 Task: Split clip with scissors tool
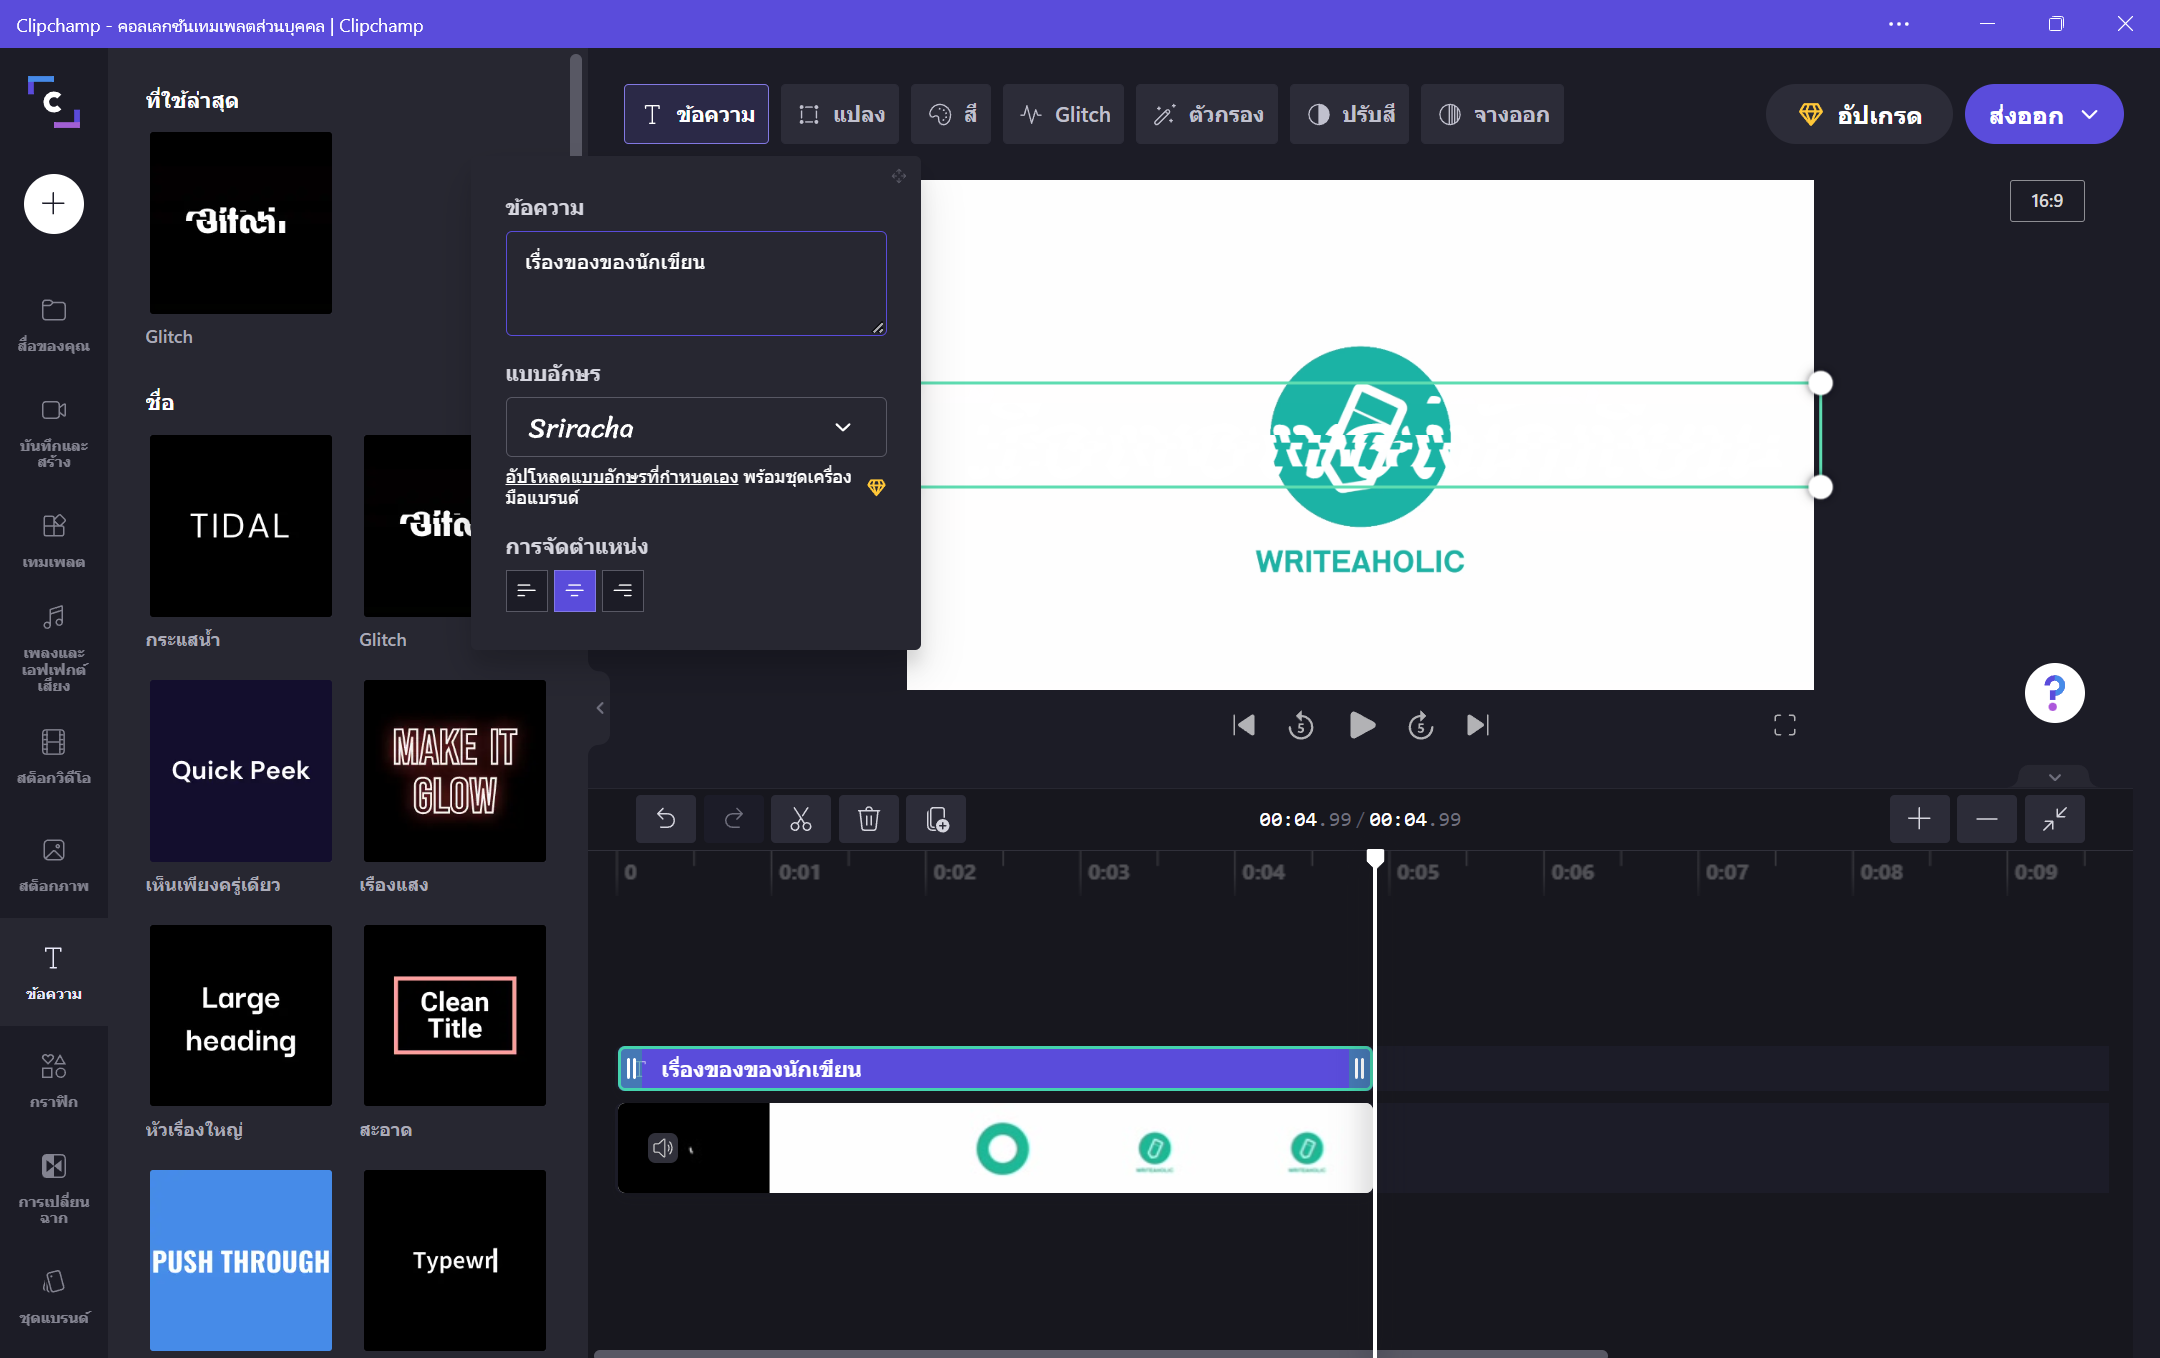click(x=801, y=819)
